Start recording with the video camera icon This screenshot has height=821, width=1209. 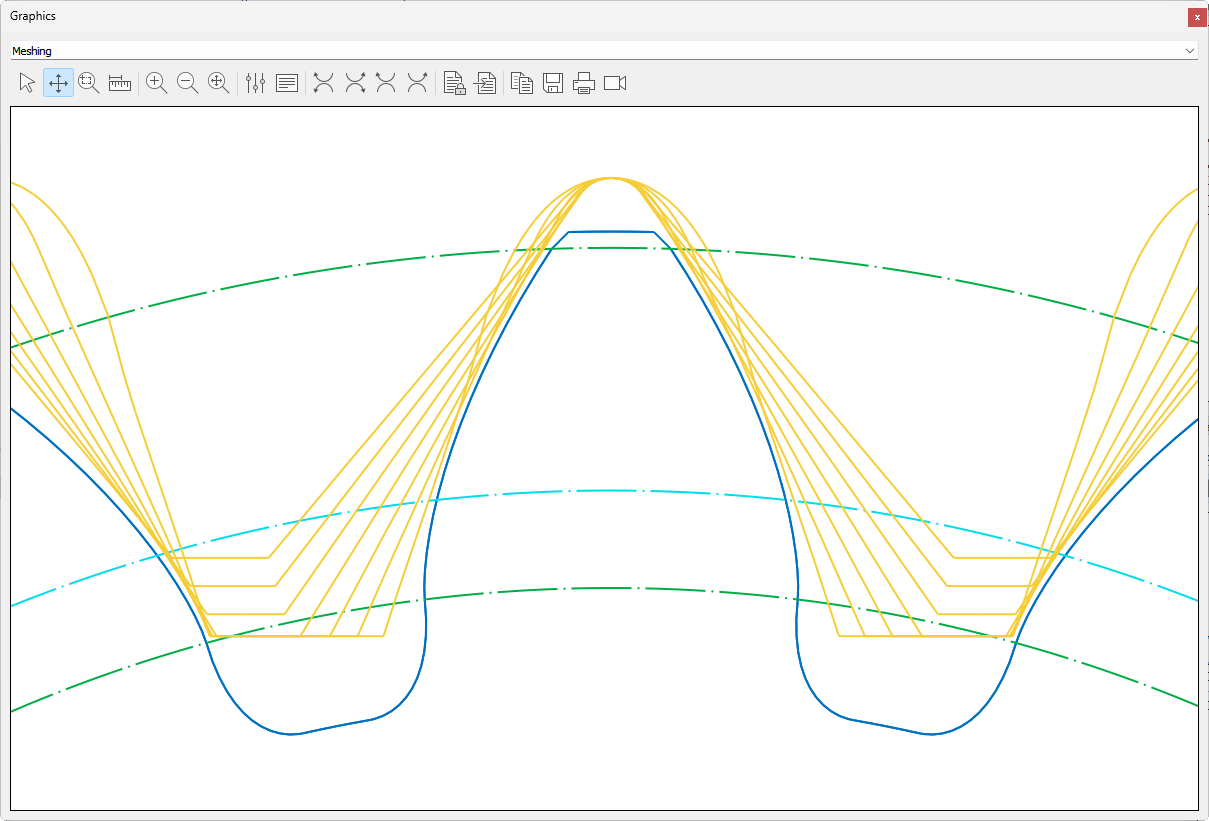click(615, 83)
